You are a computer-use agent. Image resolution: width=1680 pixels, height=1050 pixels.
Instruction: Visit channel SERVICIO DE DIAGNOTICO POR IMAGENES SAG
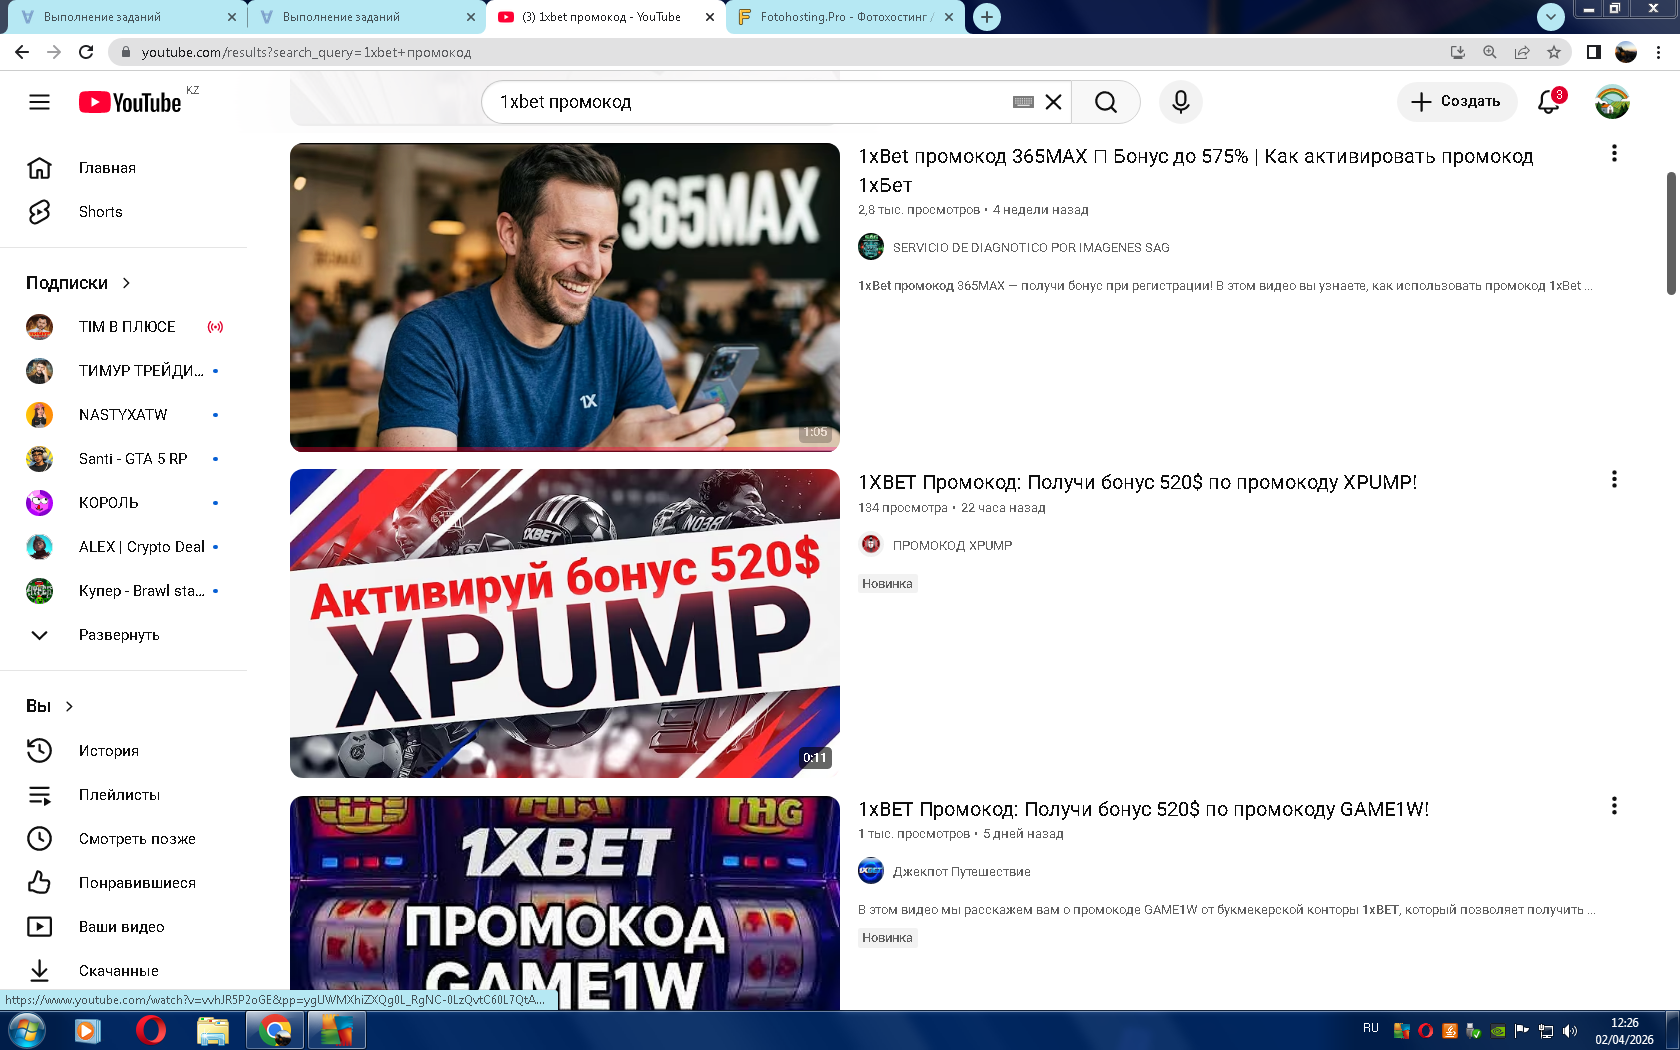click(x=1031, y=248)
